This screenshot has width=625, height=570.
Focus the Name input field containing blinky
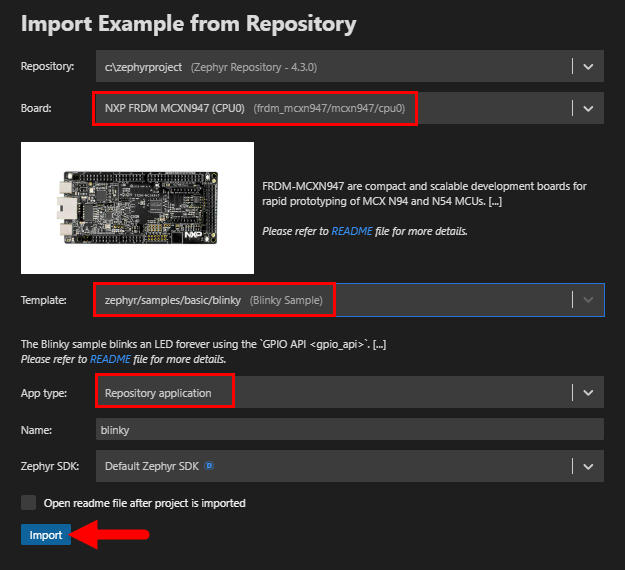350,429
